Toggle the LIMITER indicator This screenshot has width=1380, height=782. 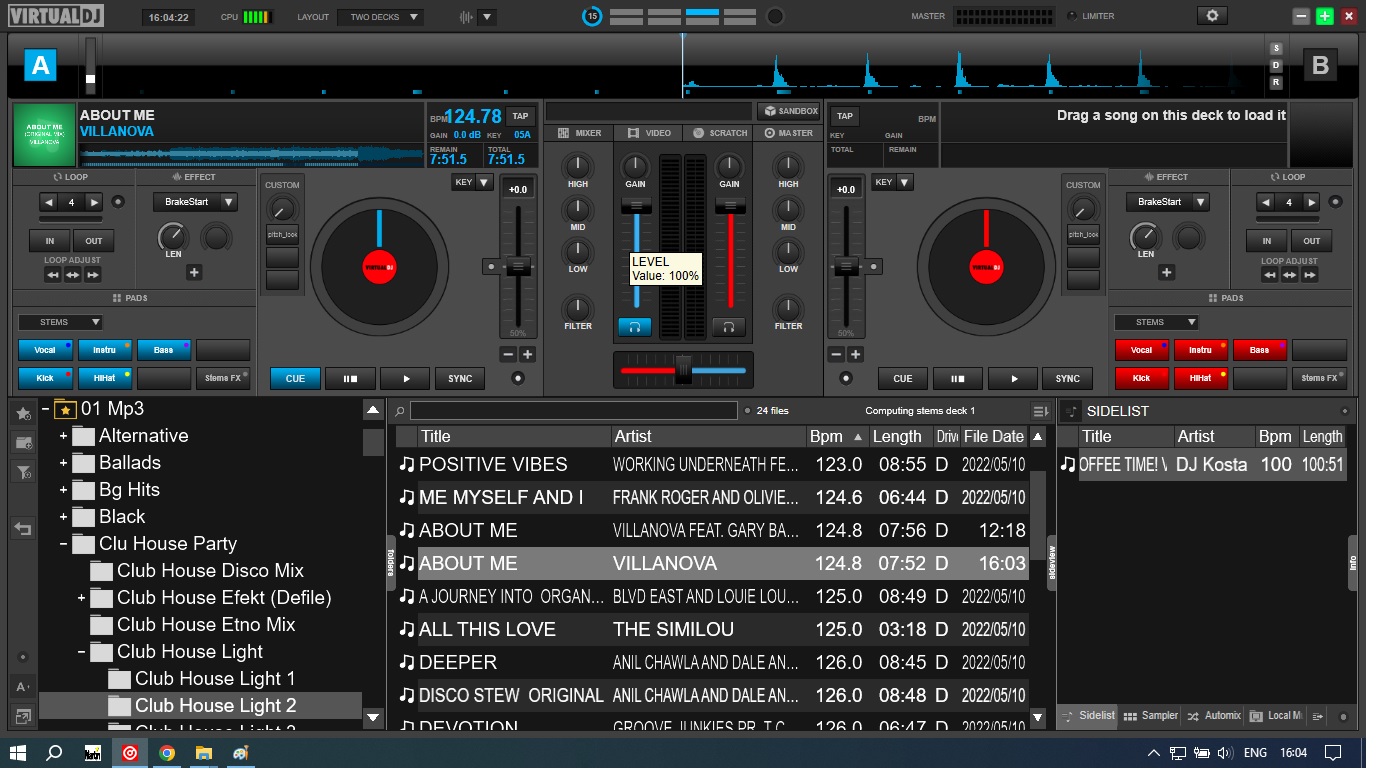coord(1073,16)
